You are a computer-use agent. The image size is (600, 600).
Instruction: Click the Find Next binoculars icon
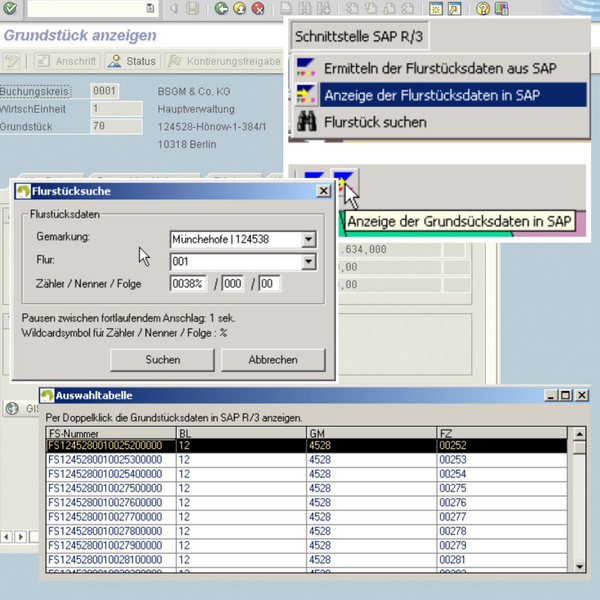(x=323, y=8)
